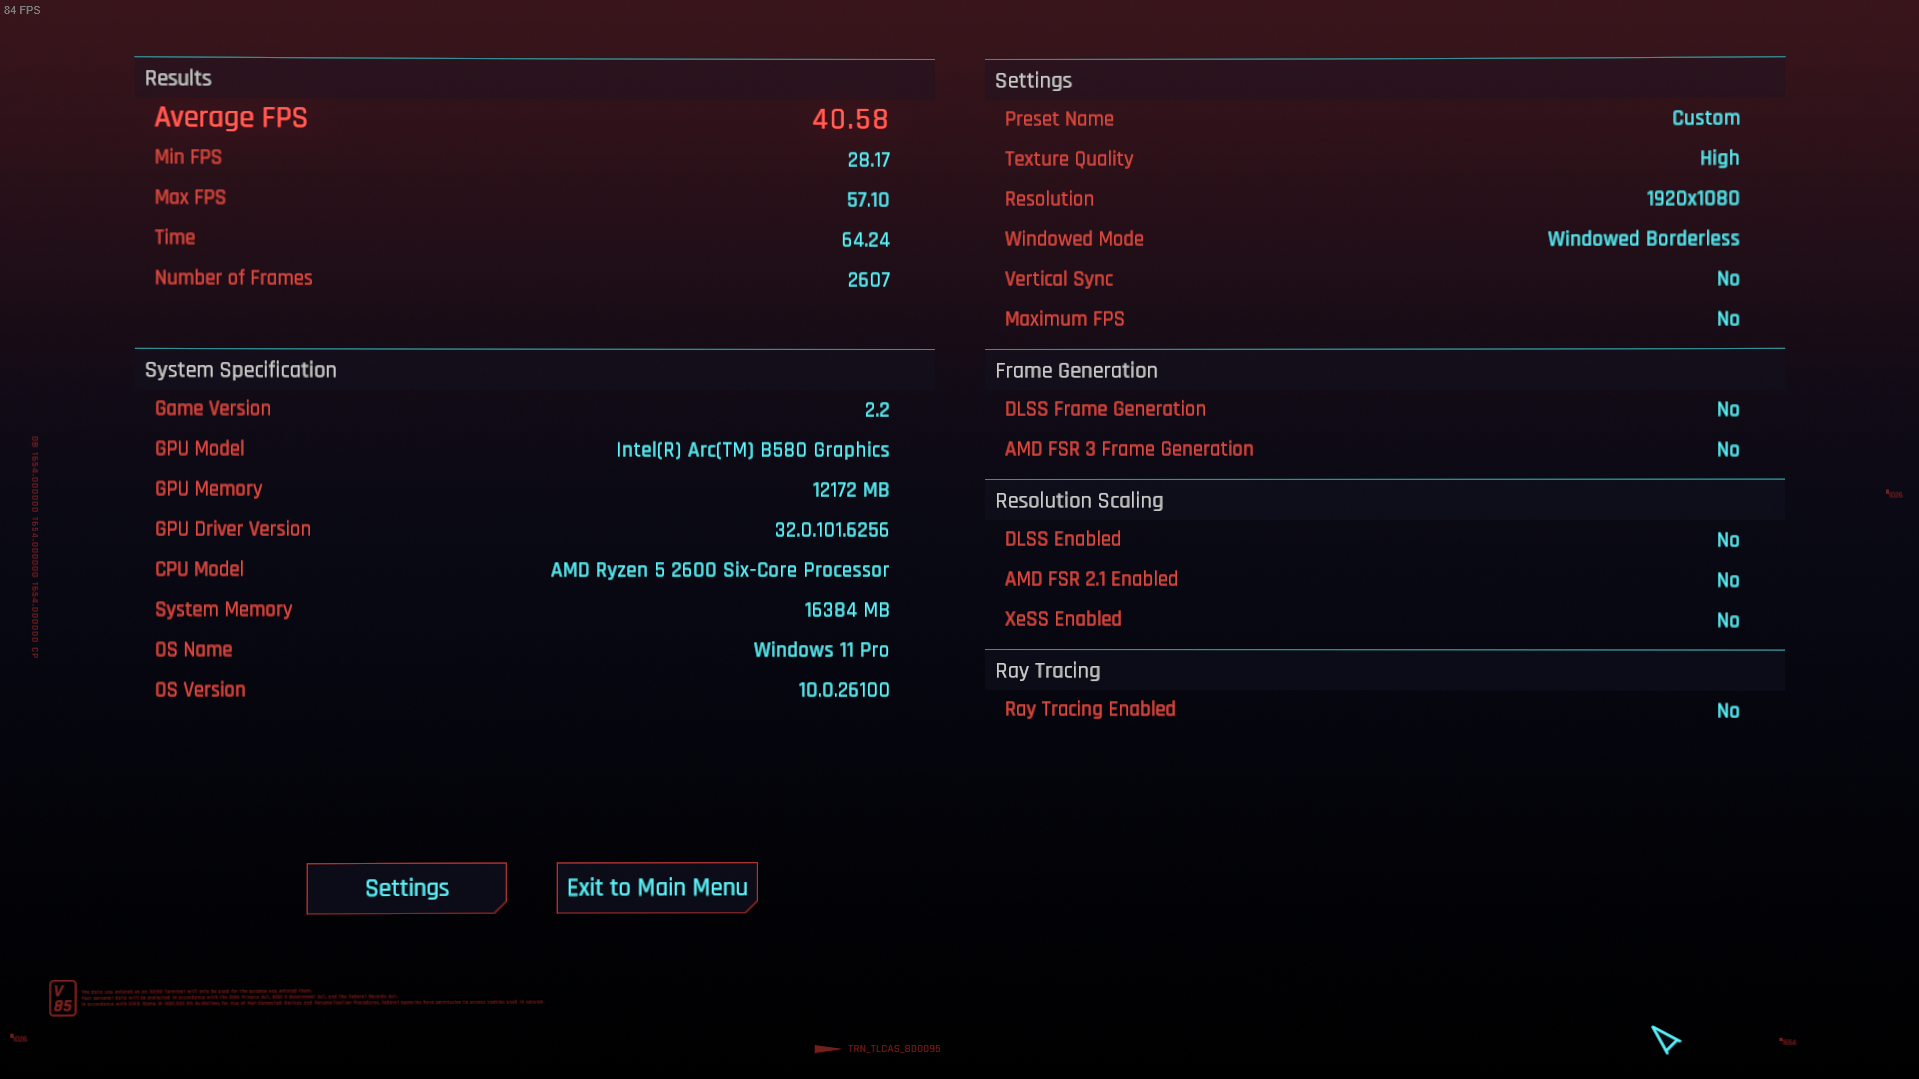Click the GPU Driver Version label
Screen dimensions: 1919x1079
232,529
